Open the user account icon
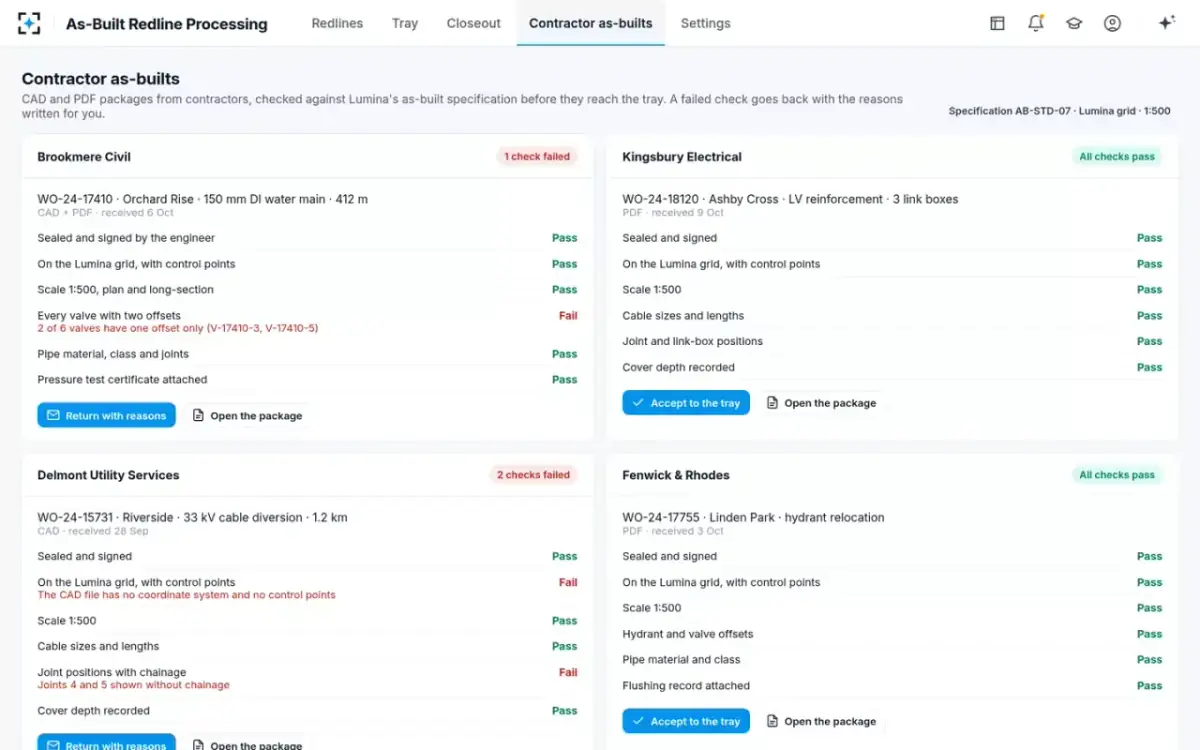The image size is (1200, 750). pos(1112,23)
